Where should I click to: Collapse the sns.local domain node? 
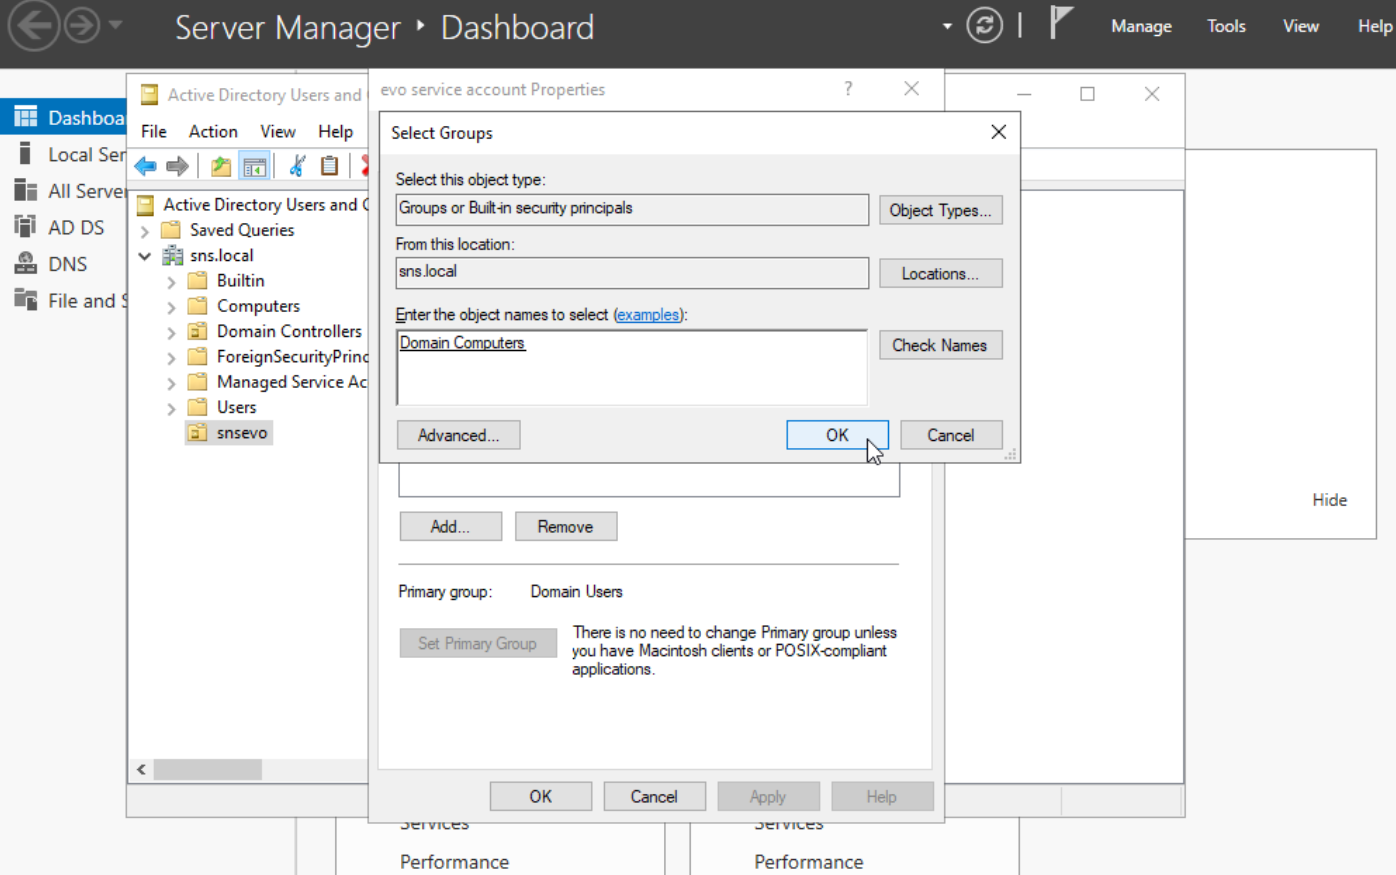(145, 256)
